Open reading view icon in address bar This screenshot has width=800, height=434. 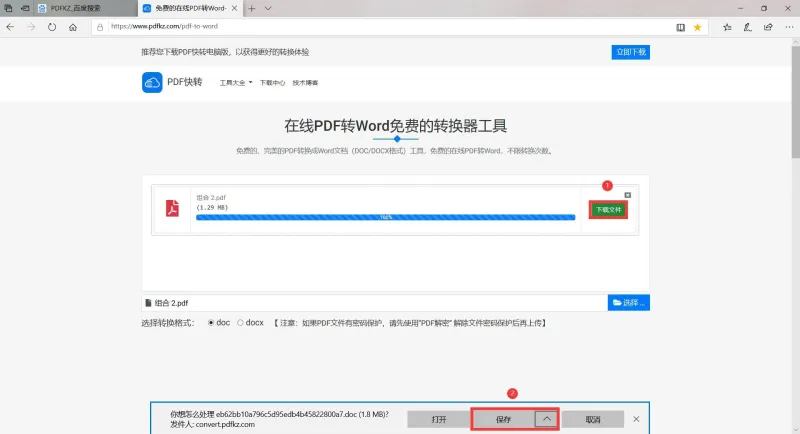(681, 28)
